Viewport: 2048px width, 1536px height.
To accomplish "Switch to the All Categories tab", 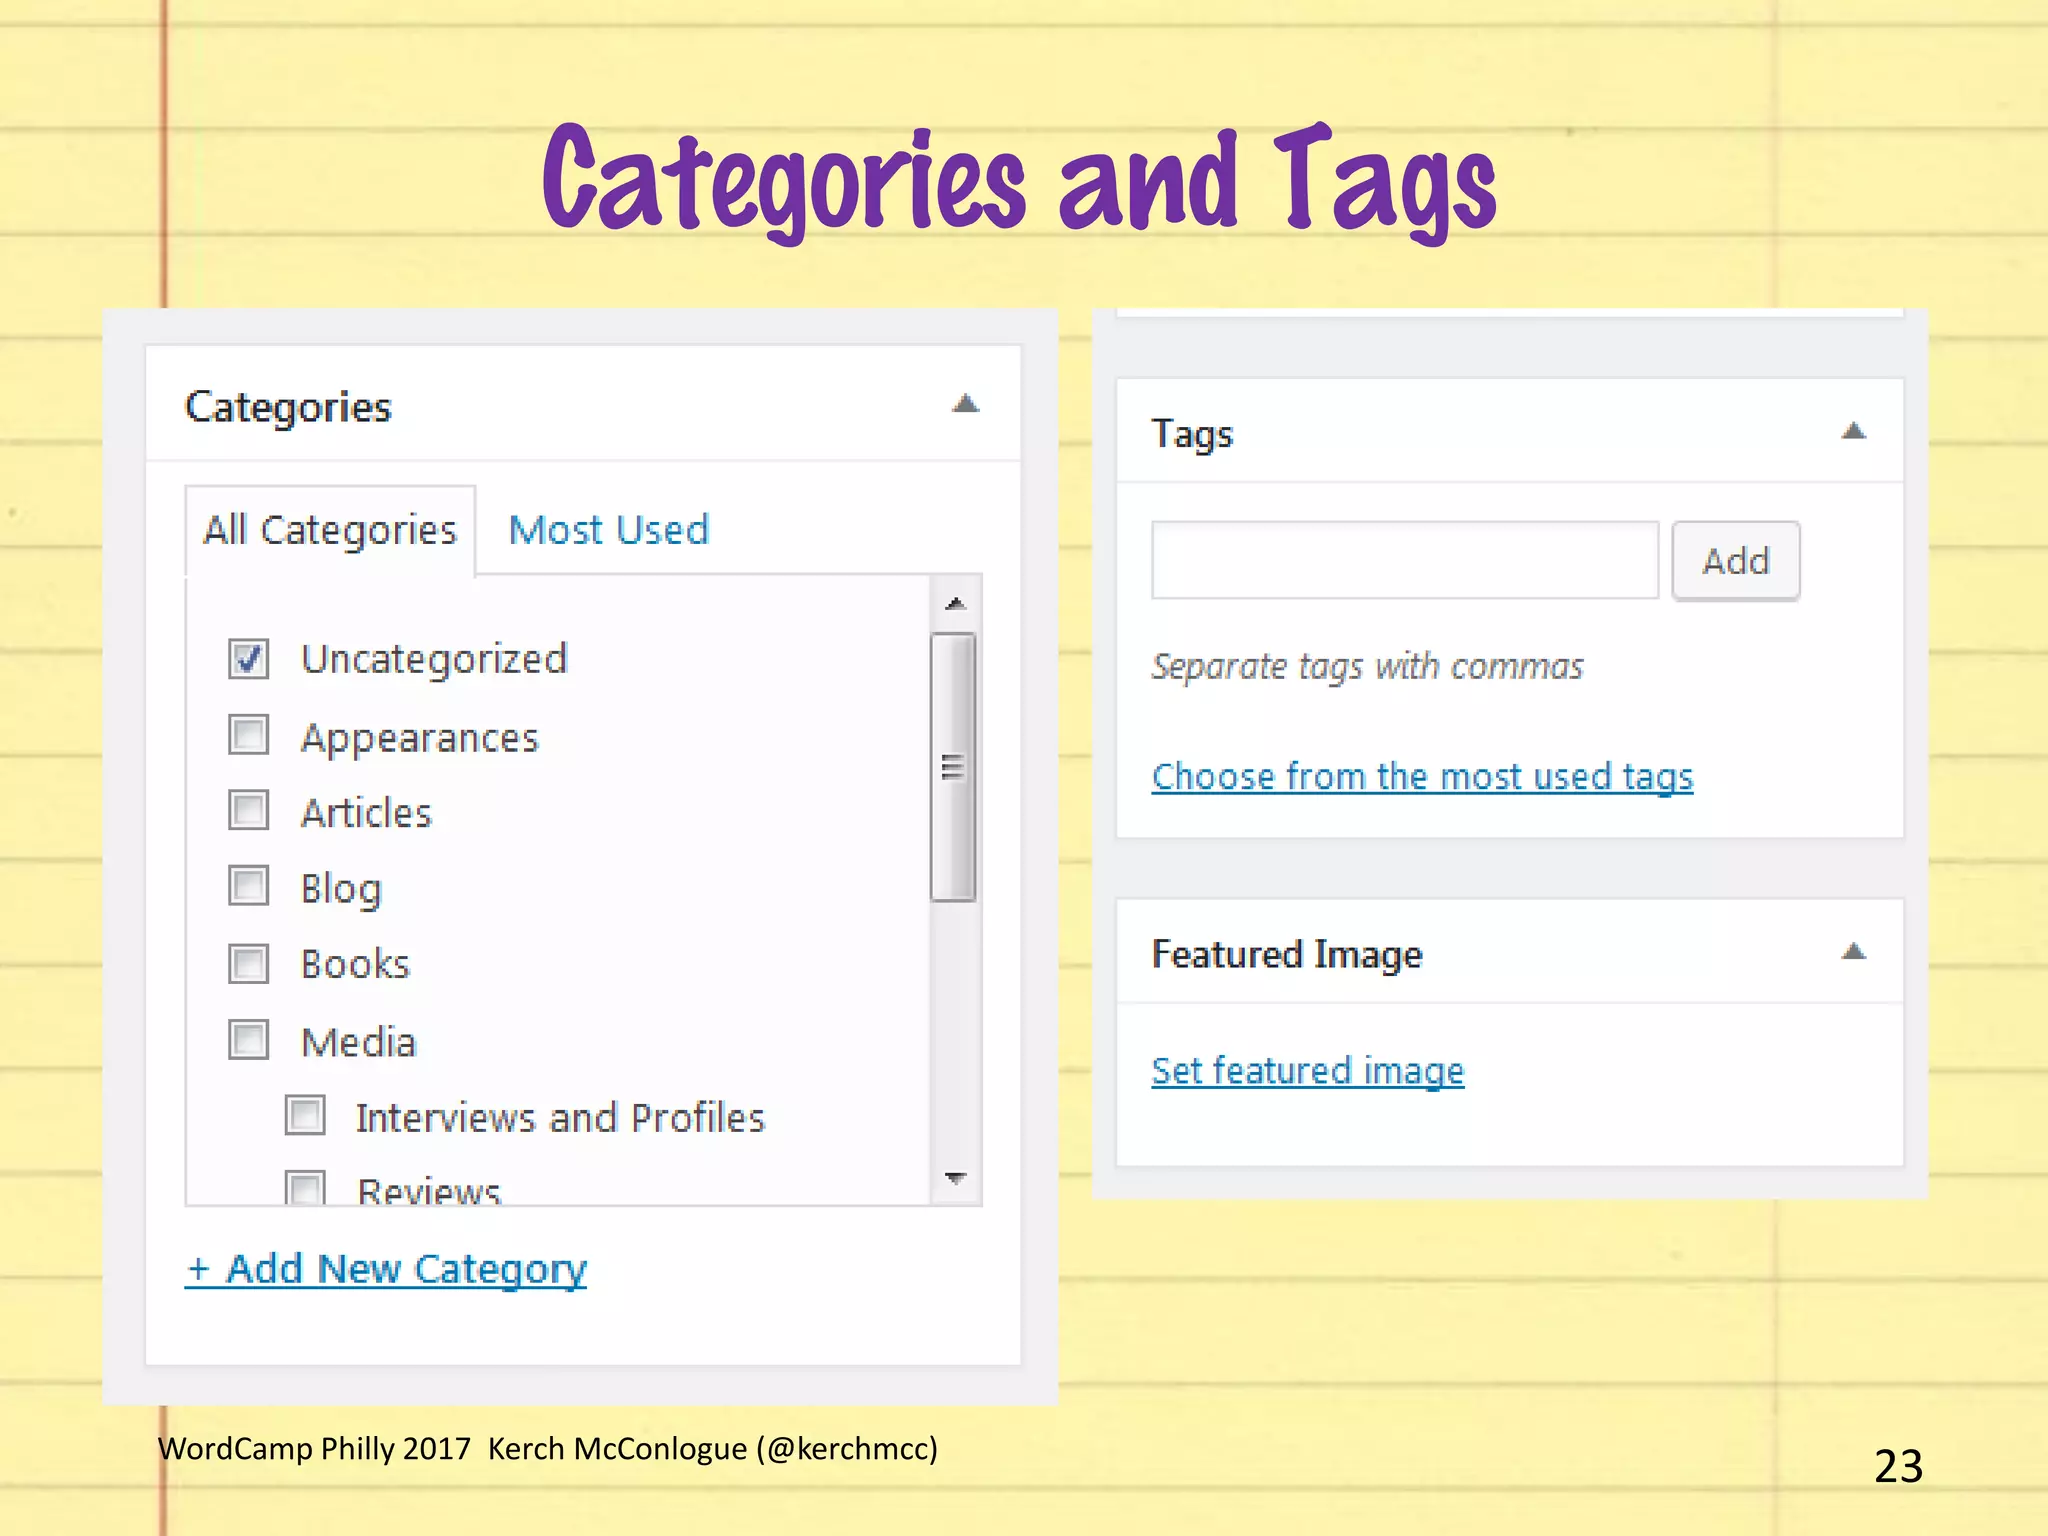I will coord(330,530).
